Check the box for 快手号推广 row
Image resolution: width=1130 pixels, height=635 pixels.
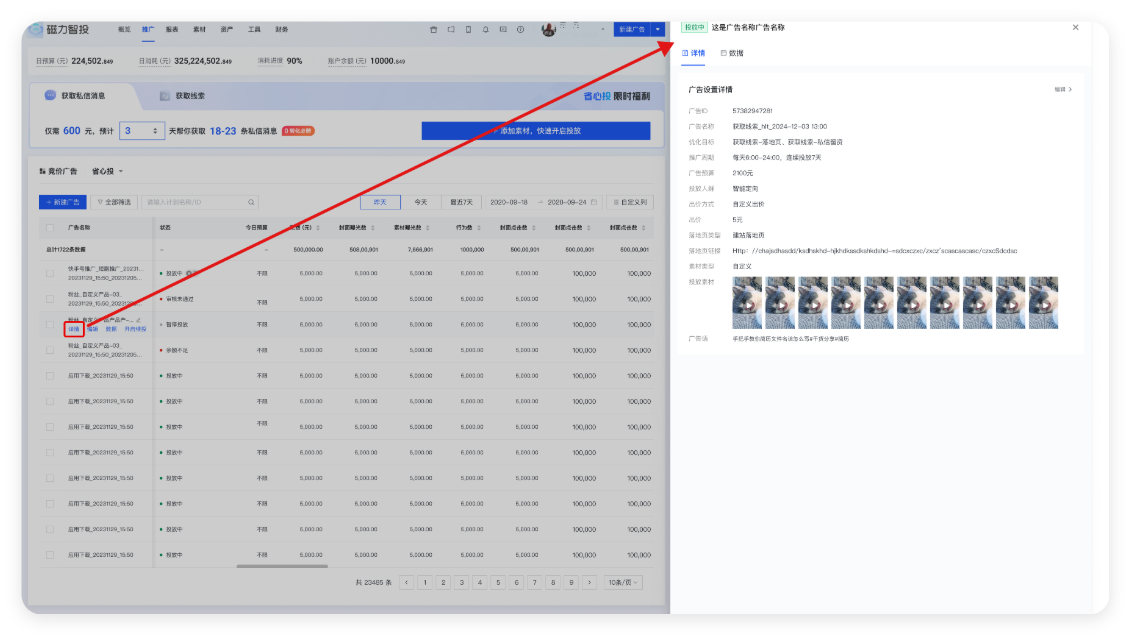click(x=50, y=273)
